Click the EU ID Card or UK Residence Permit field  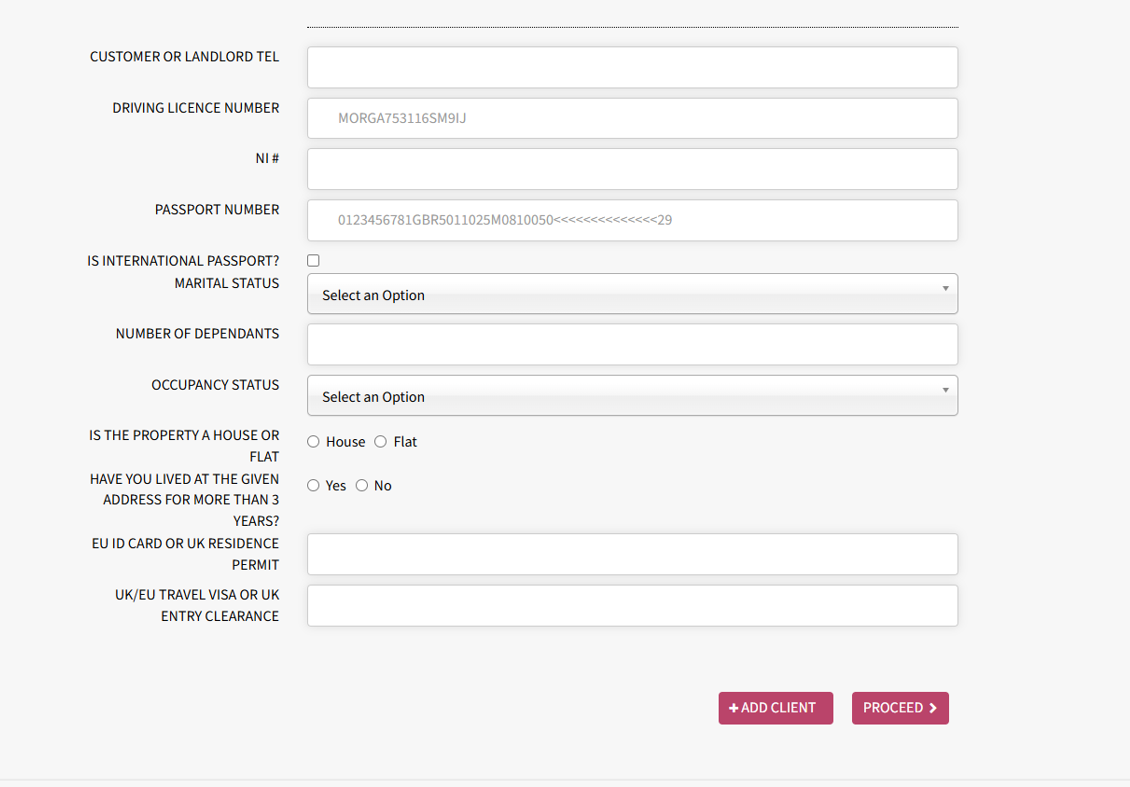(632, 554)
